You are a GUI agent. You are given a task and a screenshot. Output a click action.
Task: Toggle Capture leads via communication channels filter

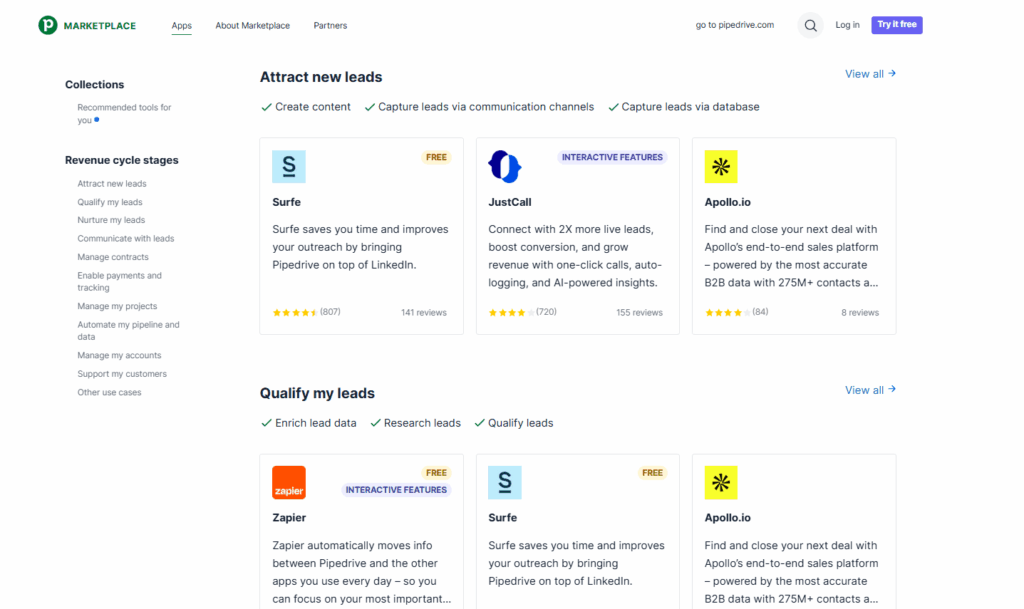click(x=479, y=107)
